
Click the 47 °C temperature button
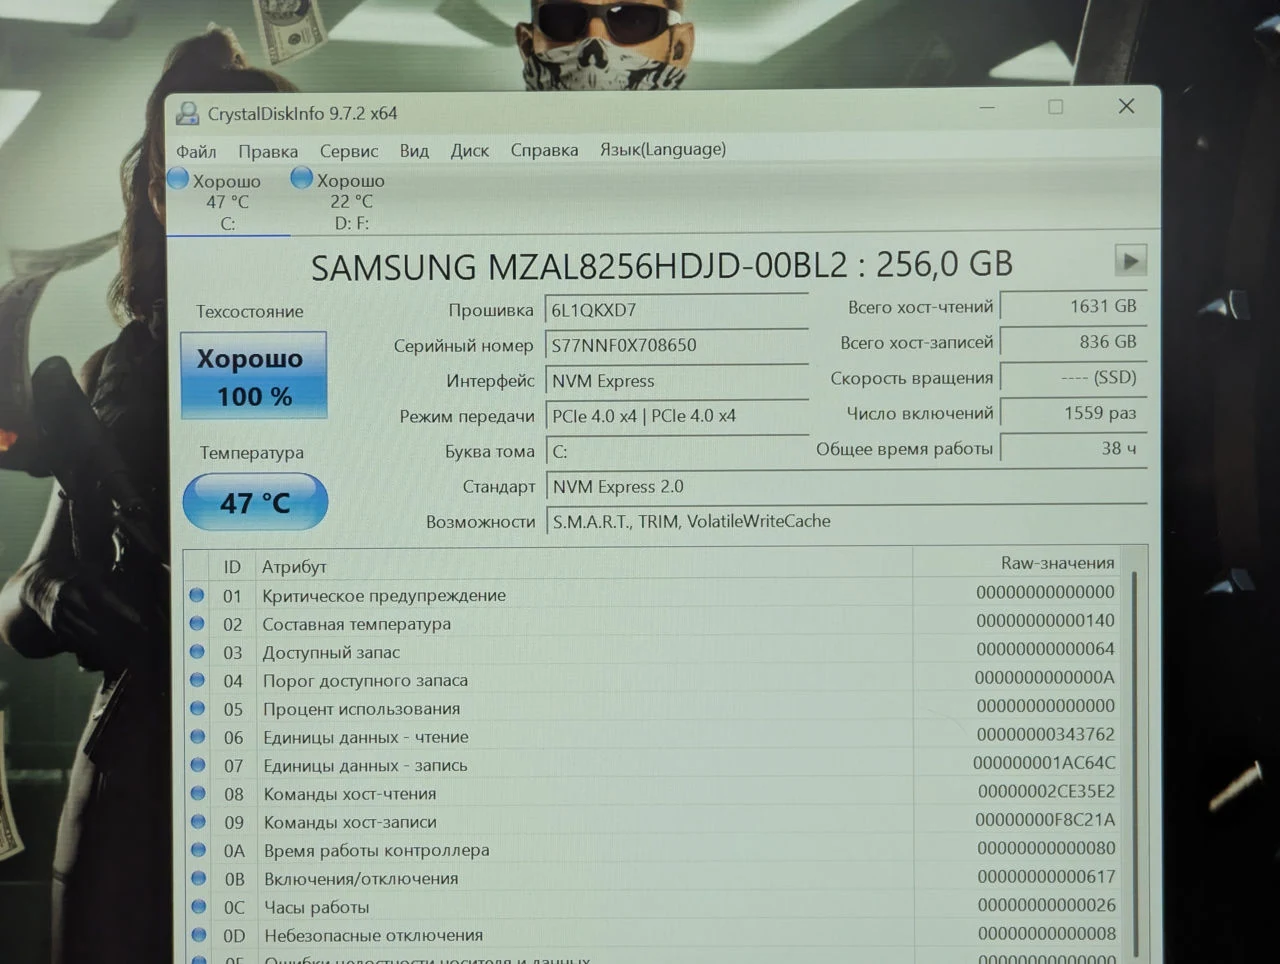pyautogui.click(x=255, y=502)
